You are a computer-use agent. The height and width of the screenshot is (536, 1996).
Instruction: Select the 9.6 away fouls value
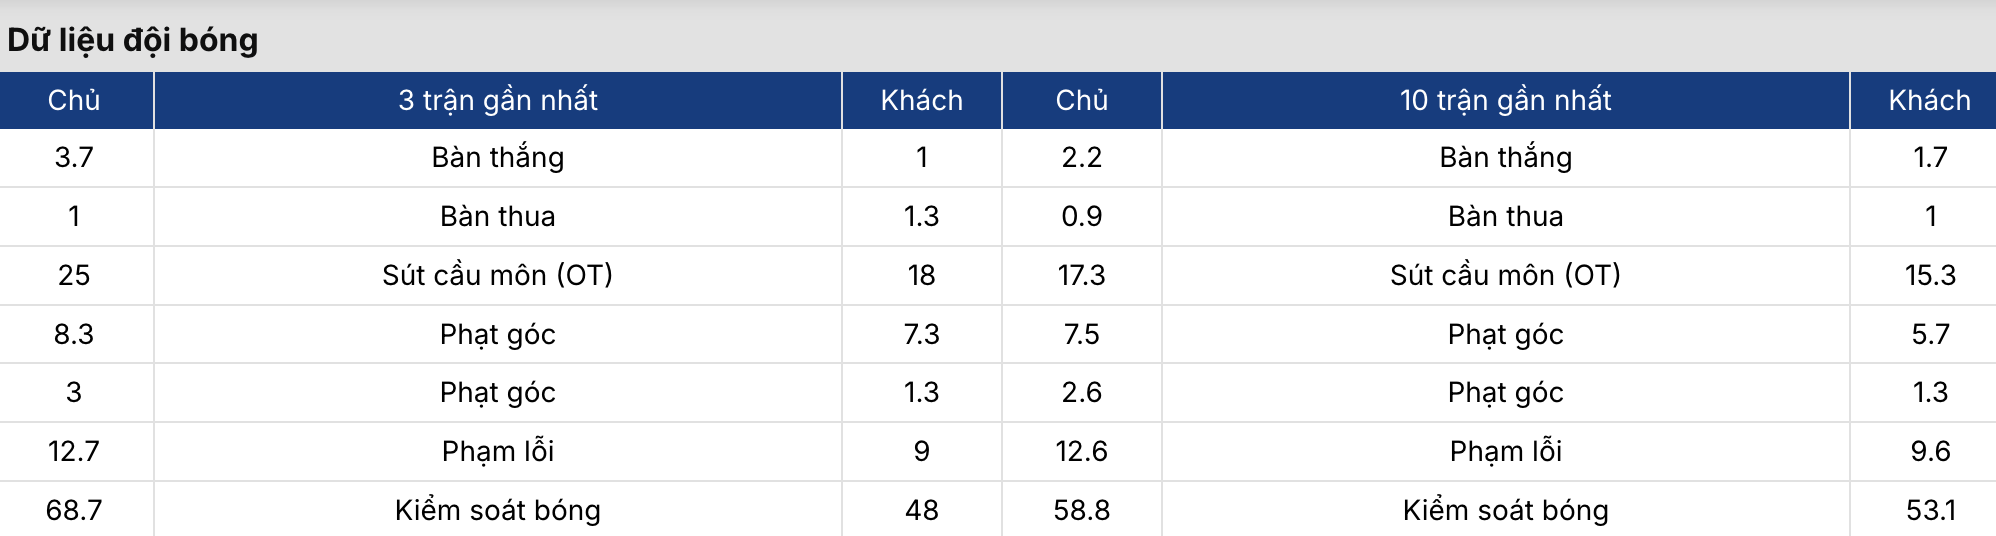click(1930, 451)
